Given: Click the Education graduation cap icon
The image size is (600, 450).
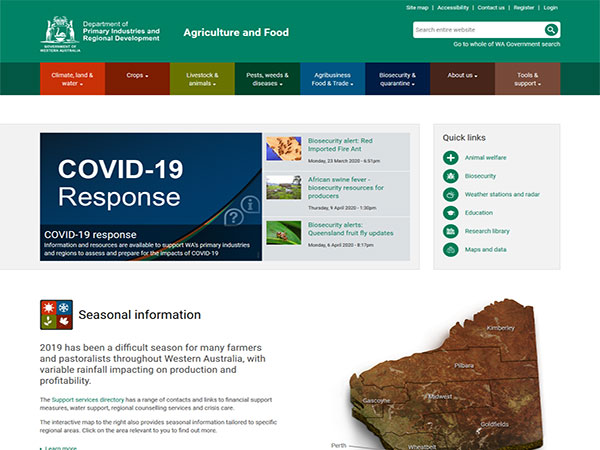Looking at the screenshot, I should 450,213.
